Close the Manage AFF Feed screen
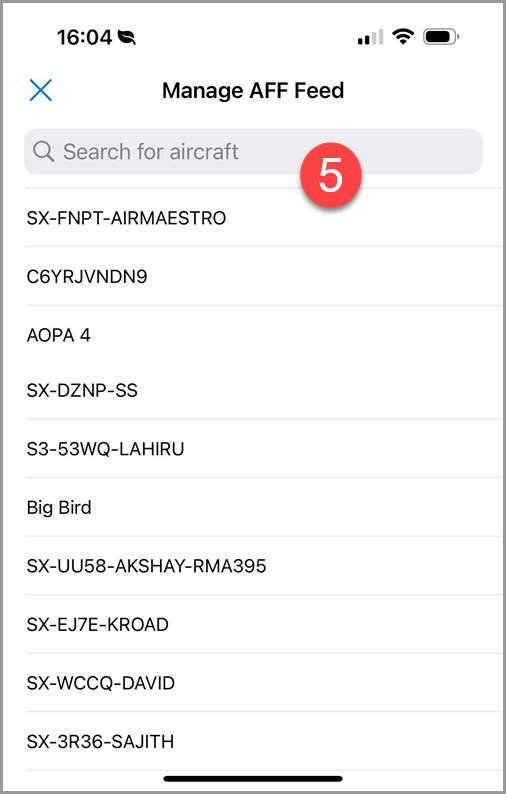 click(41, 91)
